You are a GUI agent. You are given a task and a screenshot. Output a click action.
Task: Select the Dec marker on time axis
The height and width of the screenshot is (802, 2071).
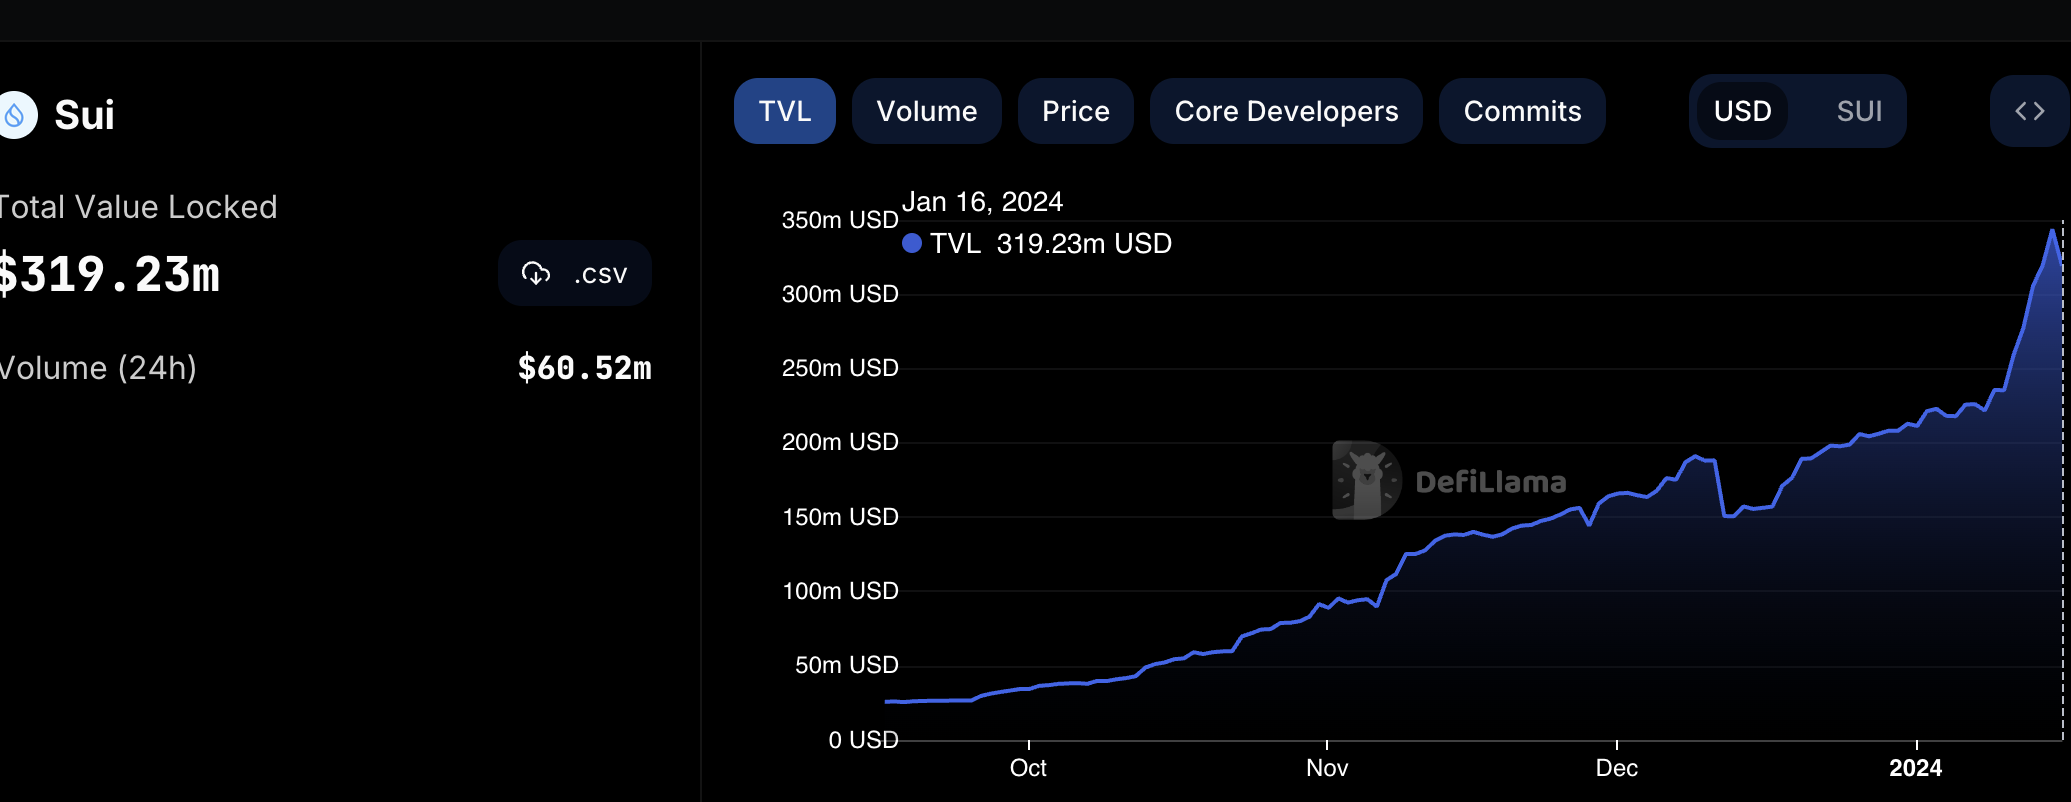click(x=1616, y=767)
